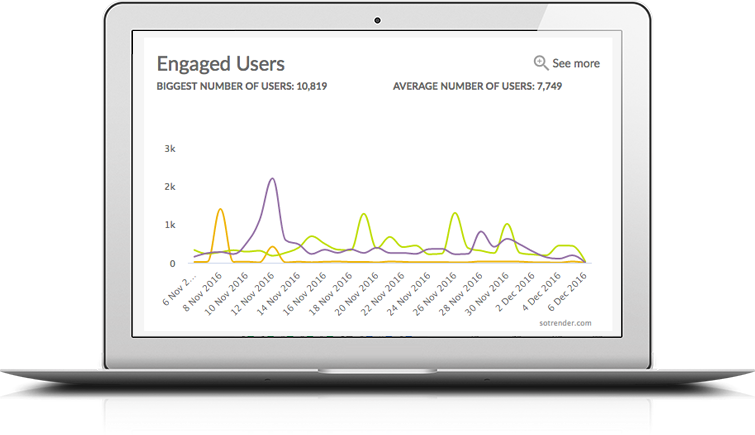This screenshot has height=435, width=755.
Task: Click the green peak near 30 Nov 2016
Action: tap(507, 224)
